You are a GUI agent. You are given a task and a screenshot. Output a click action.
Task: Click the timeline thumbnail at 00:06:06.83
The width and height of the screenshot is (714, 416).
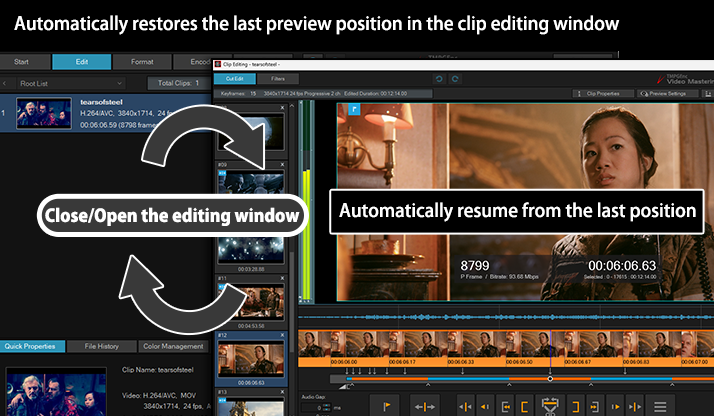point(652,345)
